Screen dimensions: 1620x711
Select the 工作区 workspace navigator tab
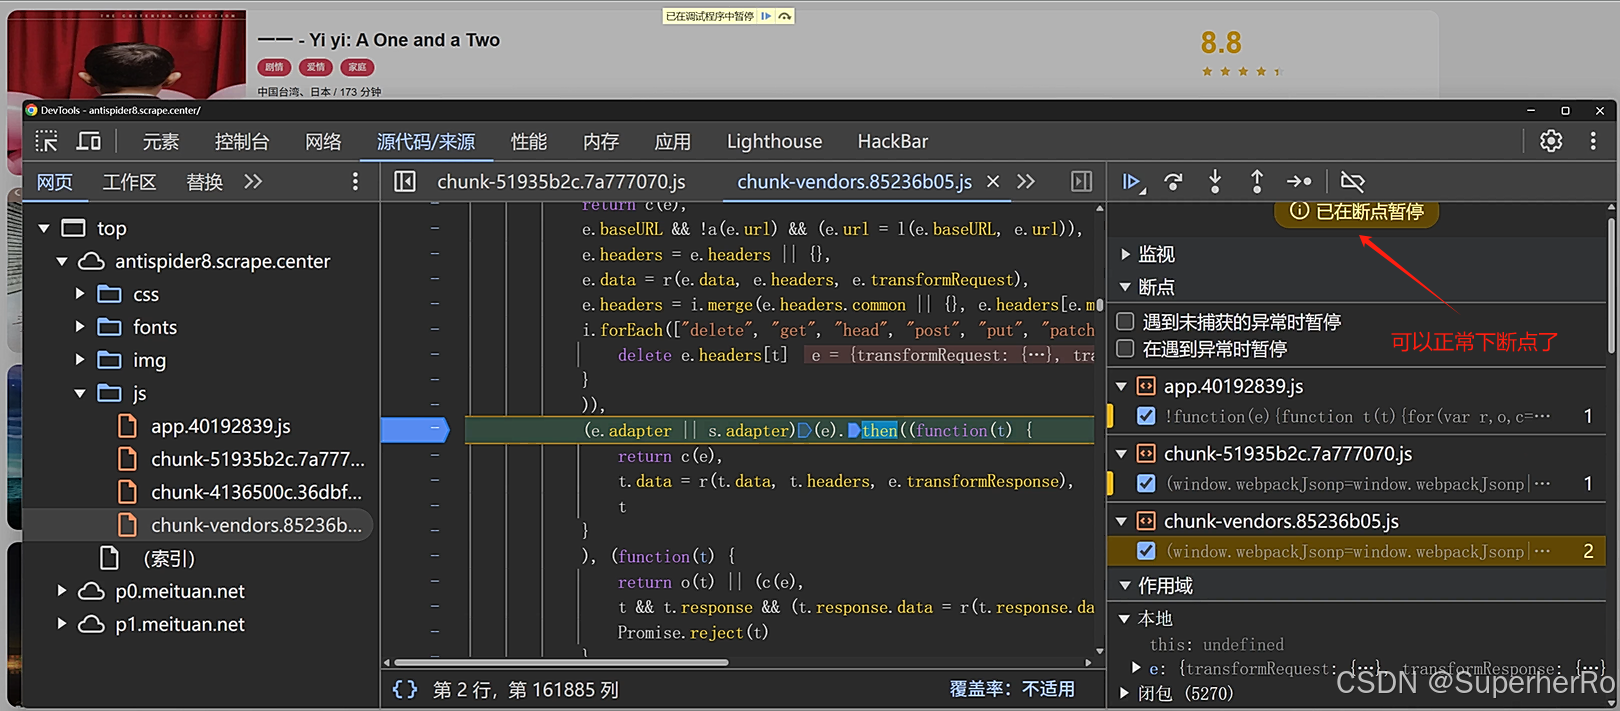point(130,181)
